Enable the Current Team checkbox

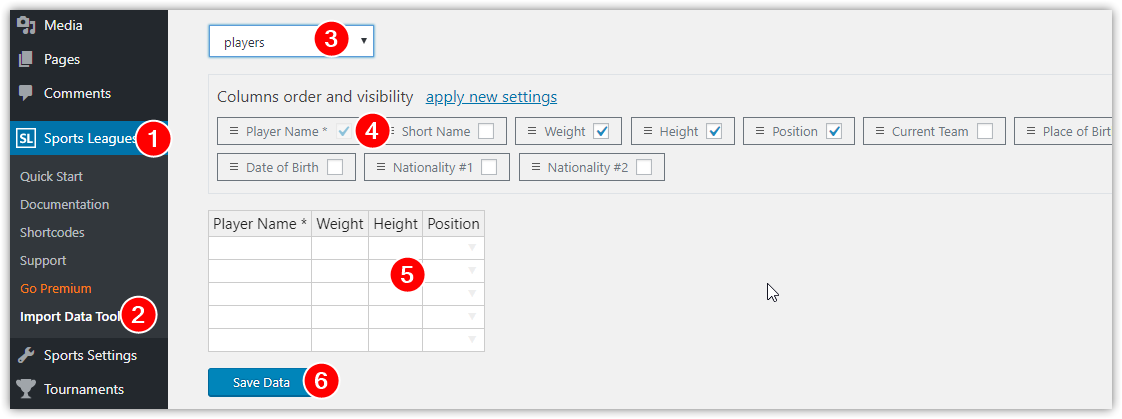(985, 132)
